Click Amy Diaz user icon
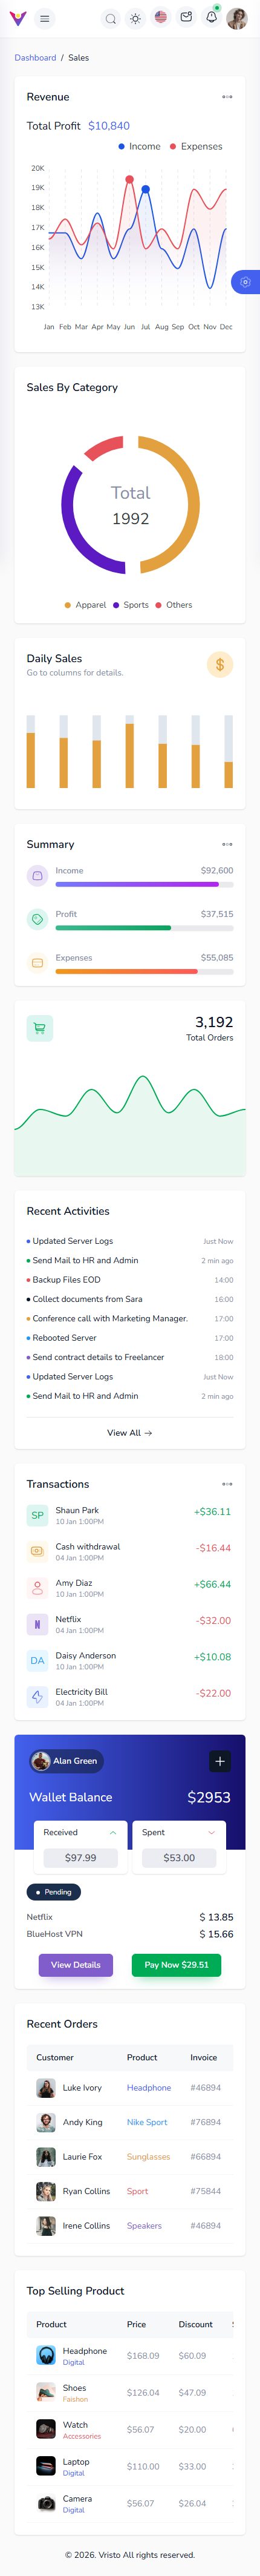Image resolution: width=260 pixels, height=2576 pixels. (37, 1588)
